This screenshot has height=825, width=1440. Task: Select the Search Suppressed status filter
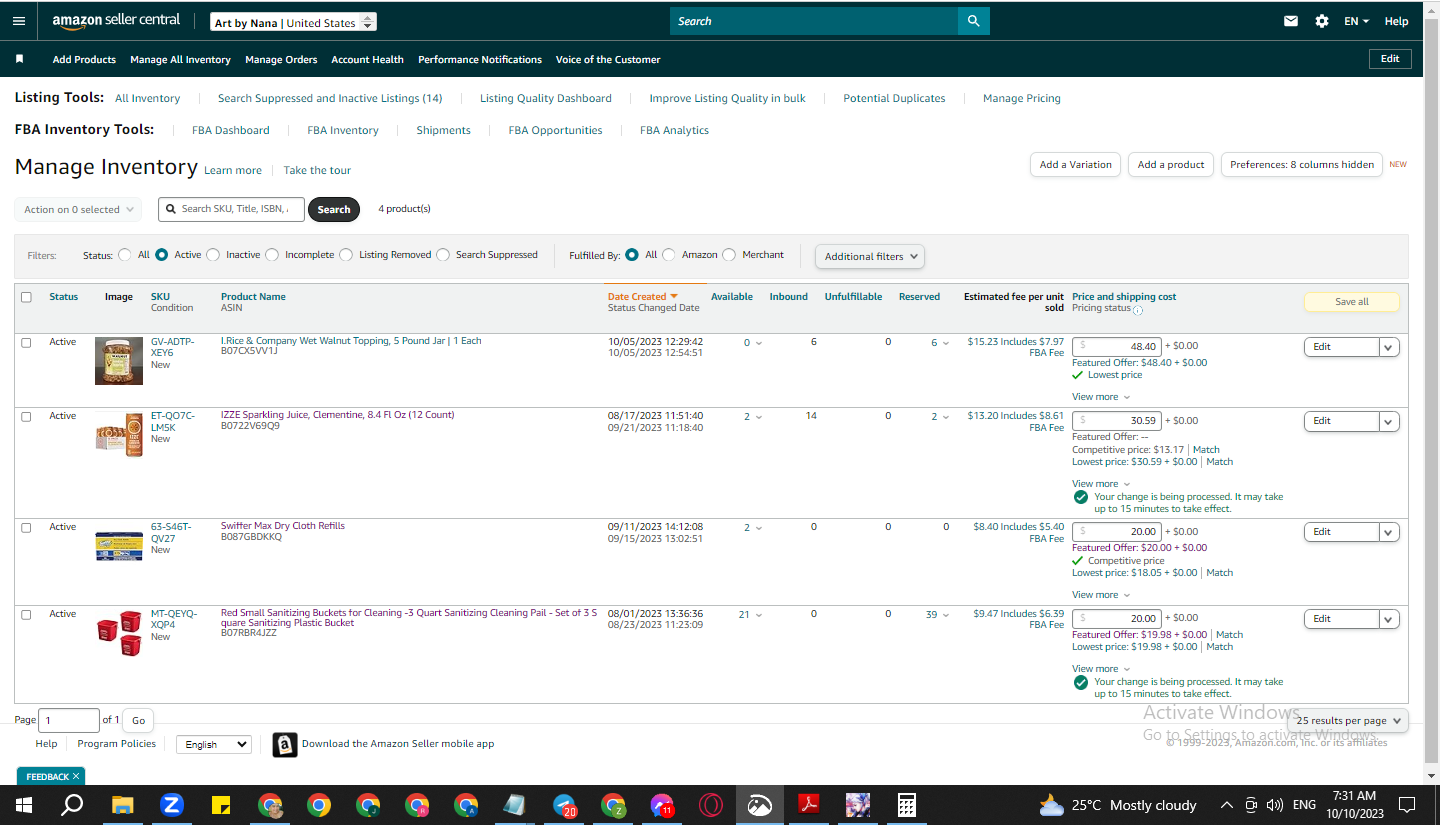point(443,255)
